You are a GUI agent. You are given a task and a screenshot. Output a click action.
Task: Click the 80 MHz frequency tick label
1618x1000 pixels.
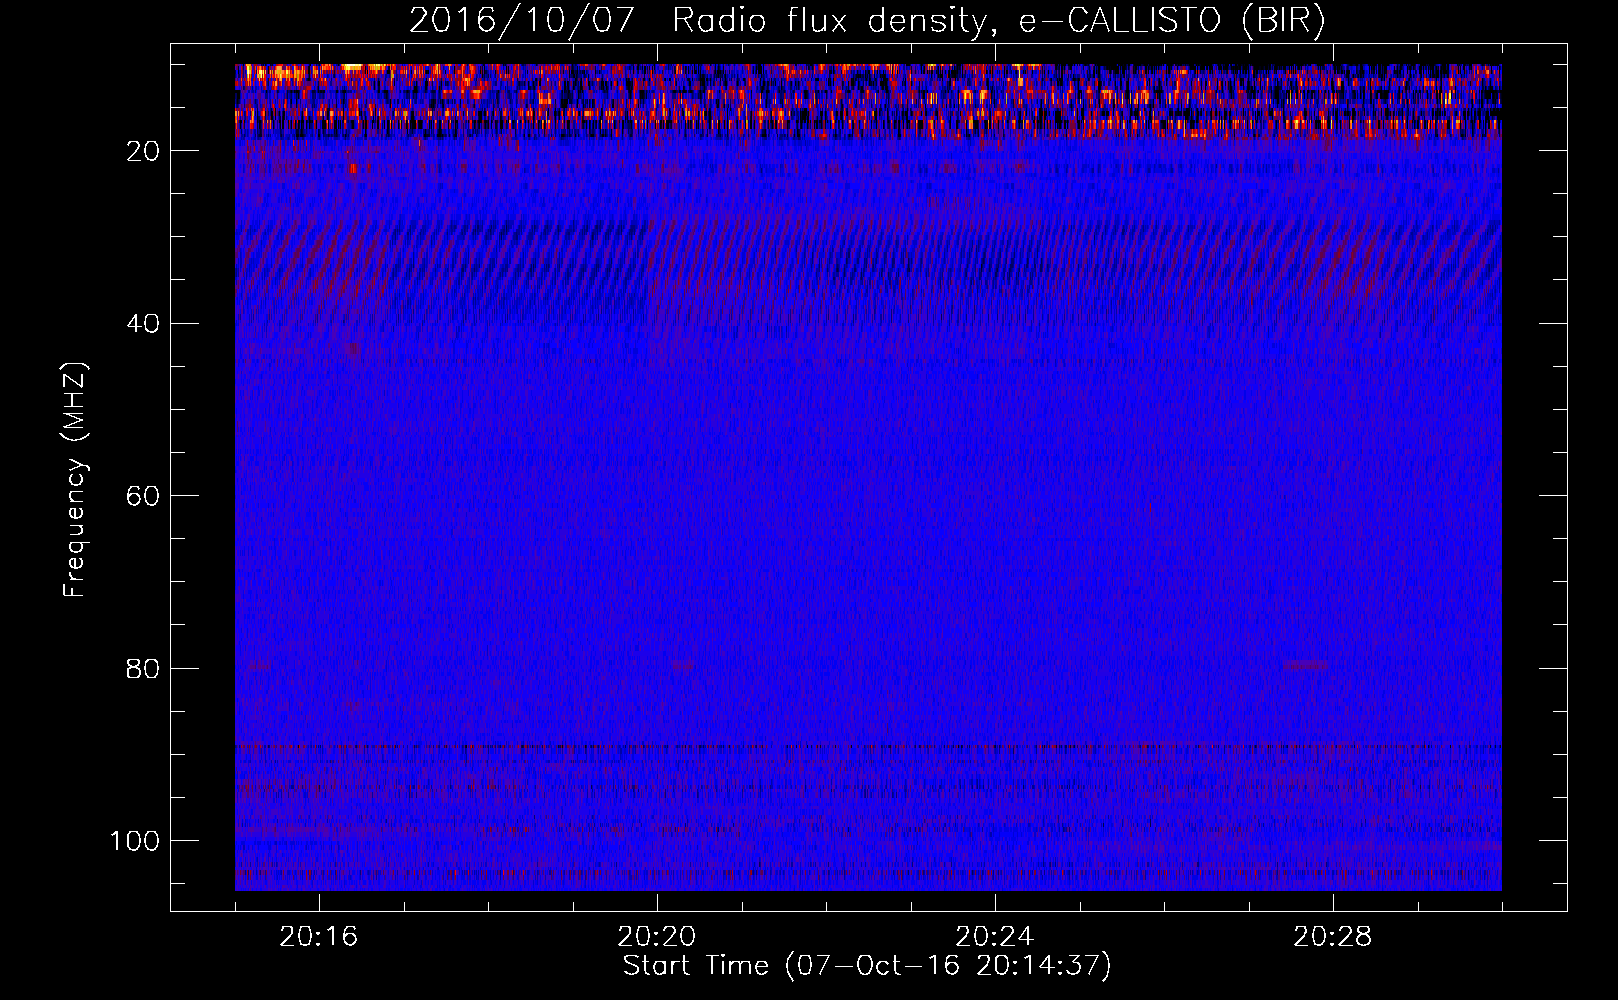[x=143, y=669]
